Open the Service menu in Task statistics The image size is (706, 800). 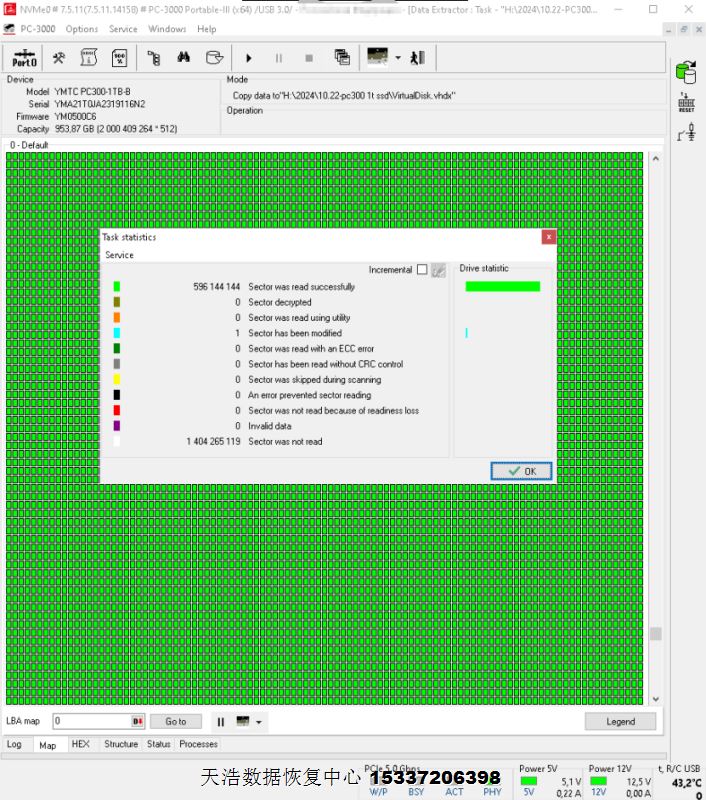tap(119, 255)
